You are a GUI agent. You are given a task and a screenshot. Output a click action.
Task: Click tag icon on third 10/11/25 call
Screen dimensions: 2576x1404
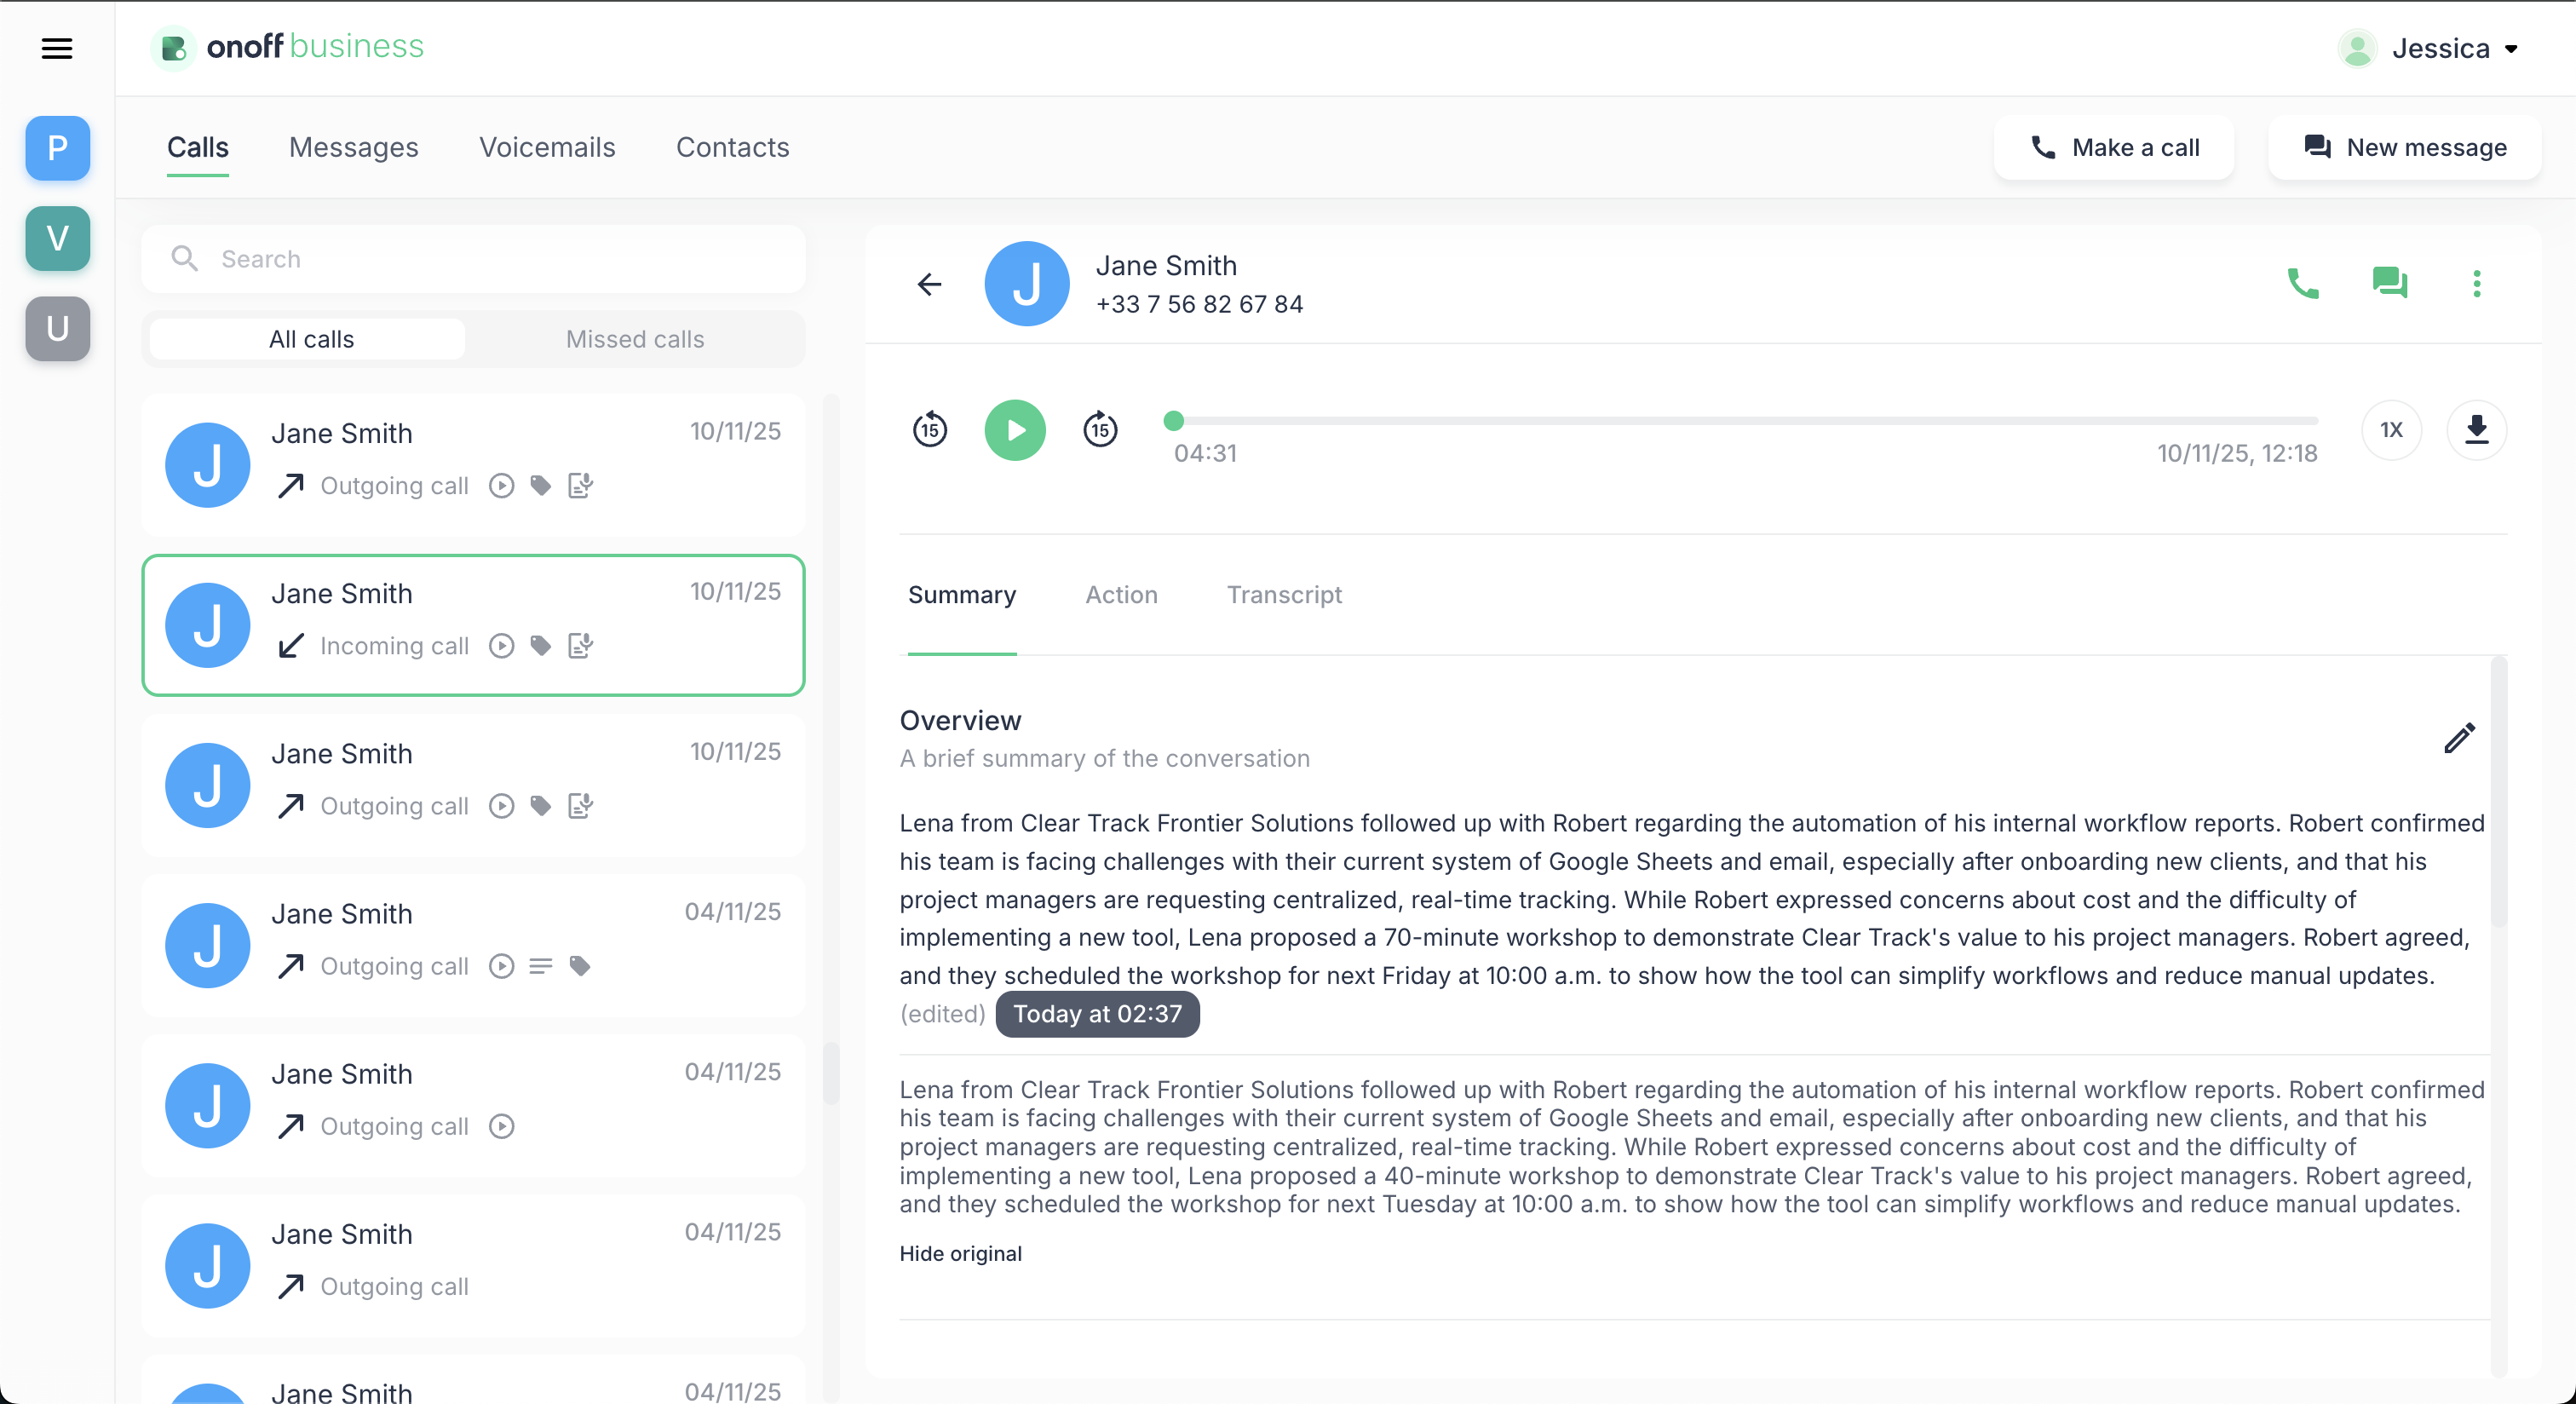coord(541,806)
